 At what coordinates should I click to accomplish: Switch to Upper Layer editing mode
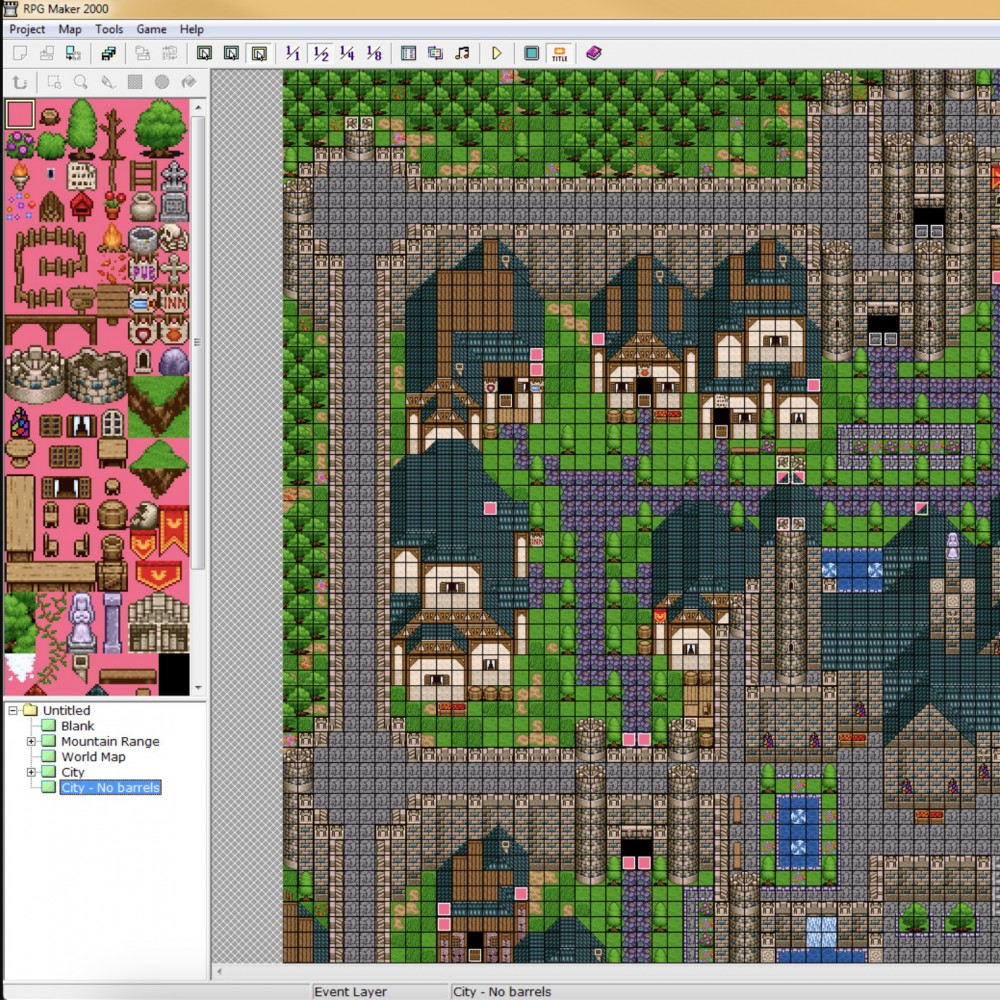click(232, 54)
